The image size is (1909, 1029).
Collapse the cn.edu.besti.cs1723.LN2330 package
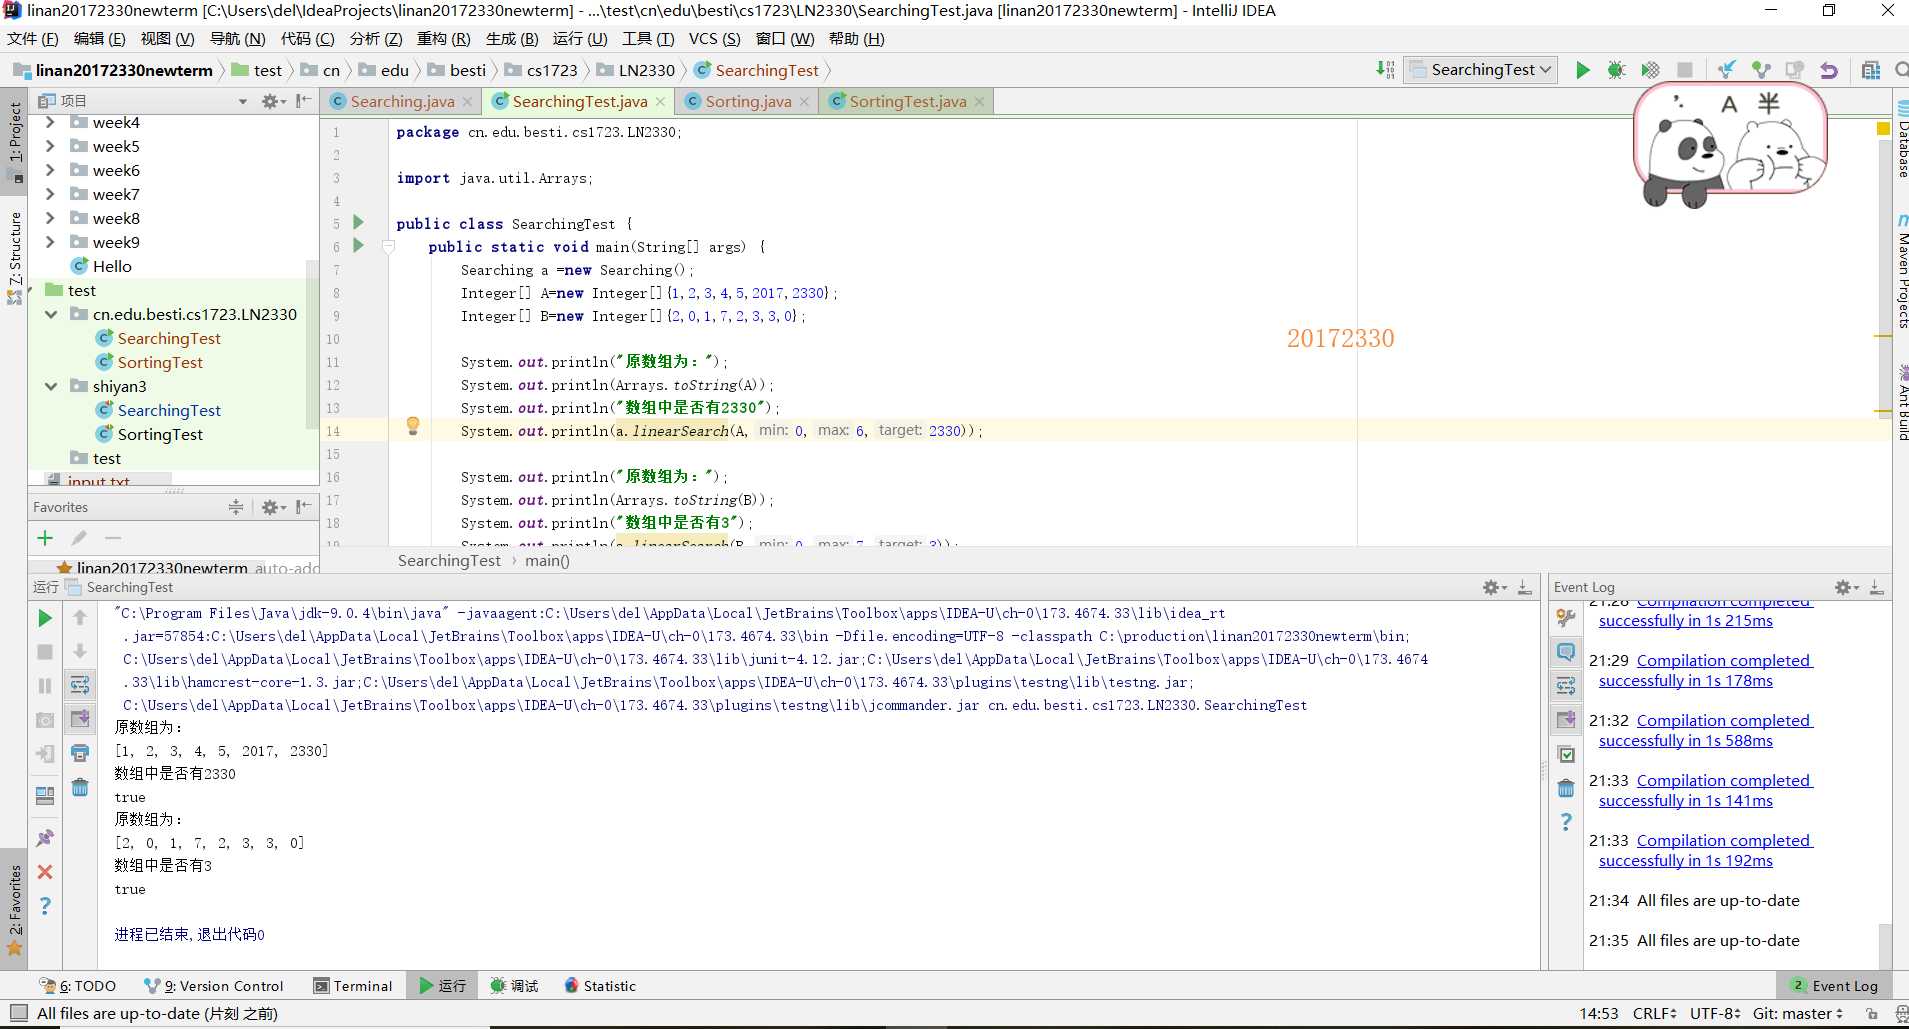point(51,314)
